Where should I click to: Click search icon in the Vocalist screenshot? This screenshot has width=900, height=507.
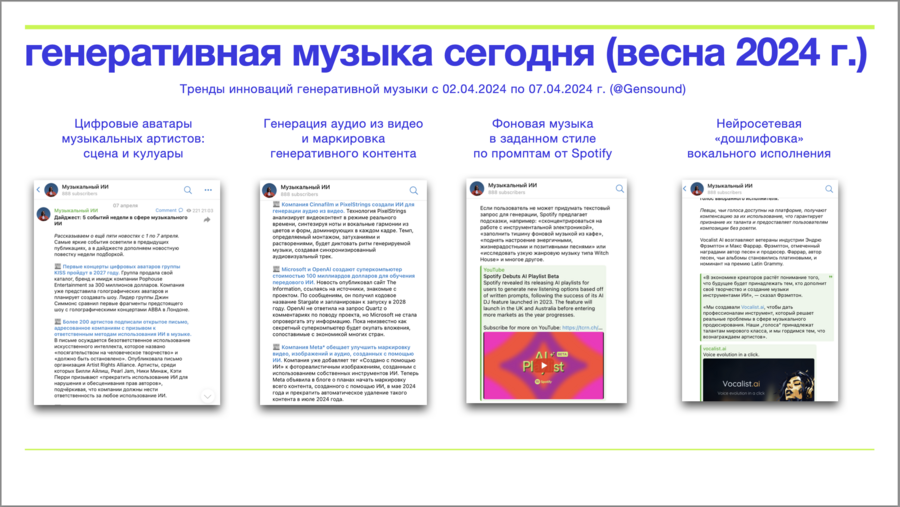[x=829, y=189]
